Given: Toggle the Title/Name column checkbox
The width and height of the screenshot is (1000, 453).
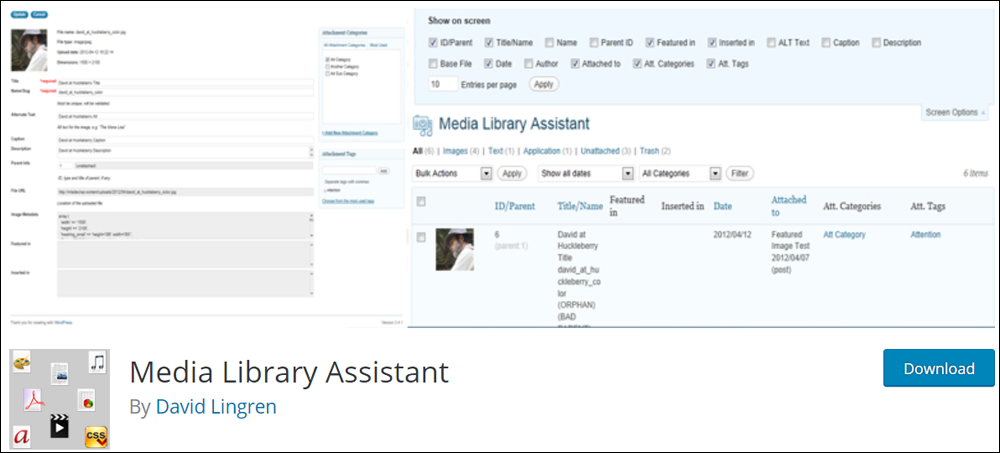Looking at the screenshot, I should (x=489, y=43).
